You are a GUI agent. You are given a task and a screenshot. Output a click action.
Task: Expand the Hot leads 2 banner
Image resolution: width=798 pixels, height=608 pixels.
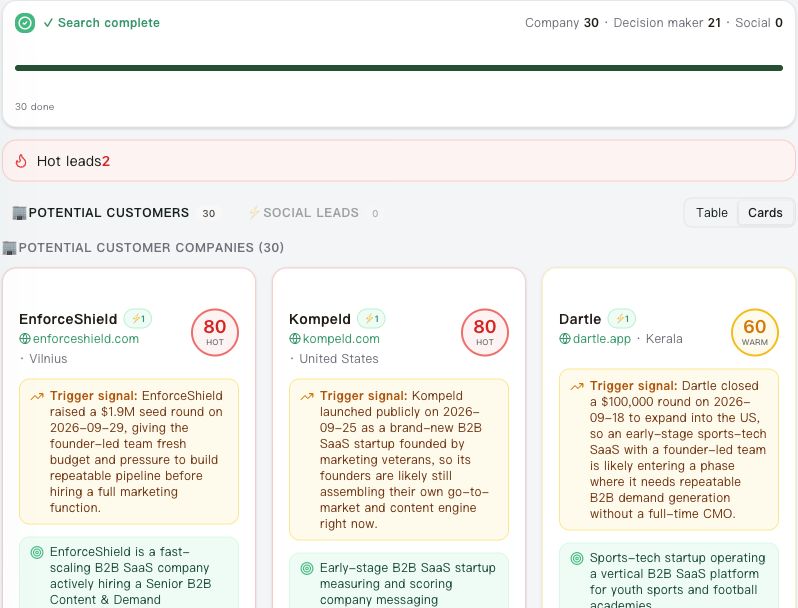tap(399, 161)
